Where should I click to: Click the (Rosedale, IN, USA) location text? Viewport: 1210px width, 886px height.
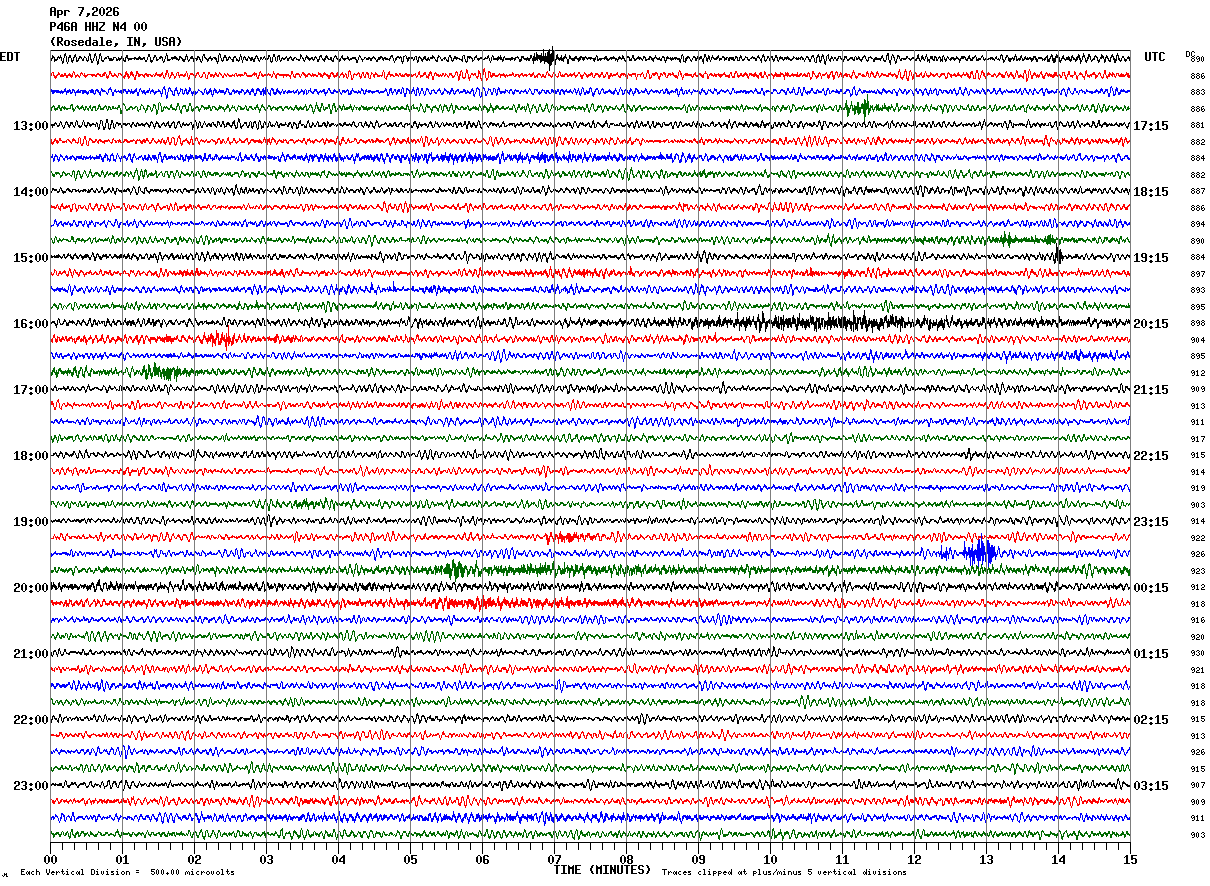[116, 42]
